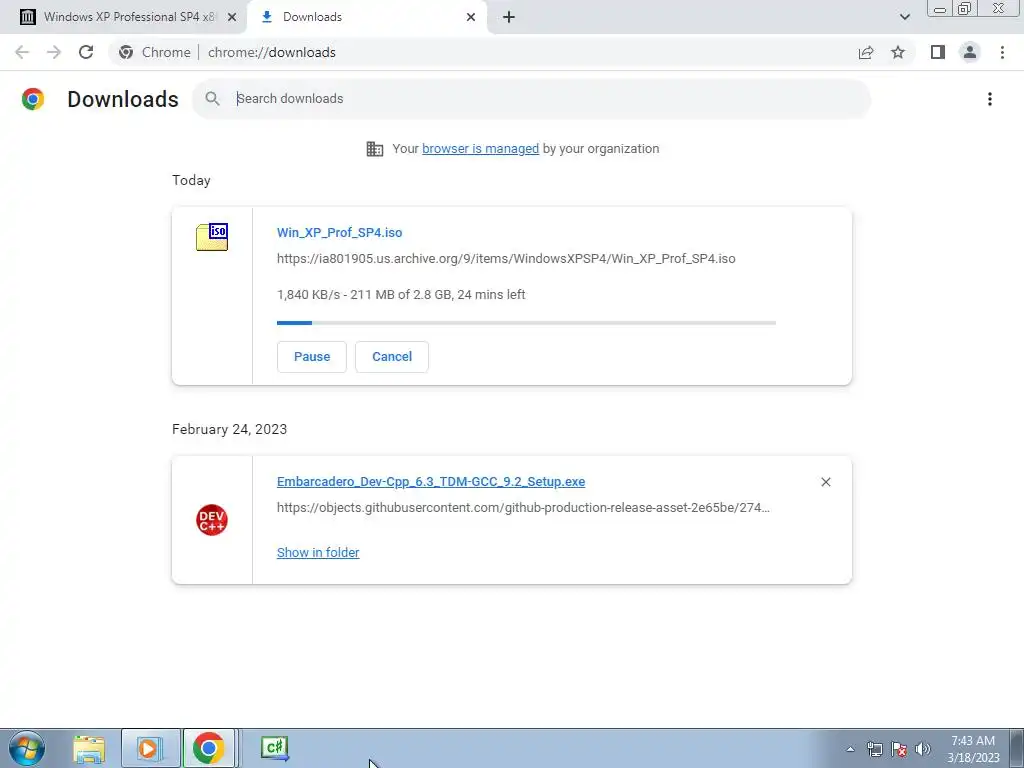1024x768 pixels.
Task: Click the Chrome logo beside Downloads title
Action: click(x=33, y=99)
